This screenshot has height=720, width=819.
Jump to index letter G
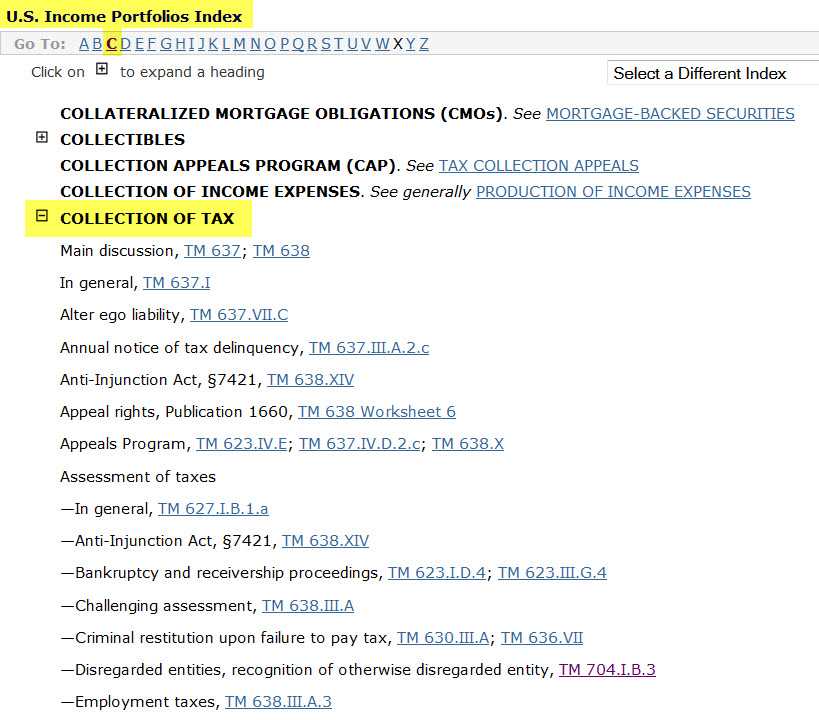pos(166,44)
